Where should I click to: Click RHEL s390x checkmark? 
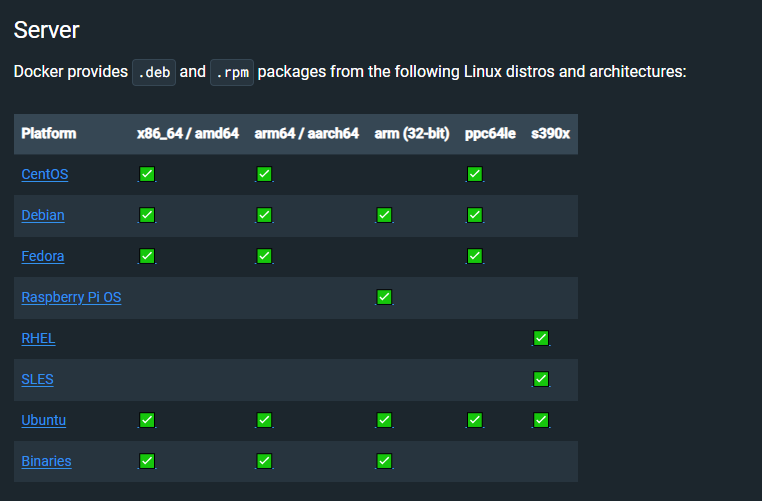point(541,338)
